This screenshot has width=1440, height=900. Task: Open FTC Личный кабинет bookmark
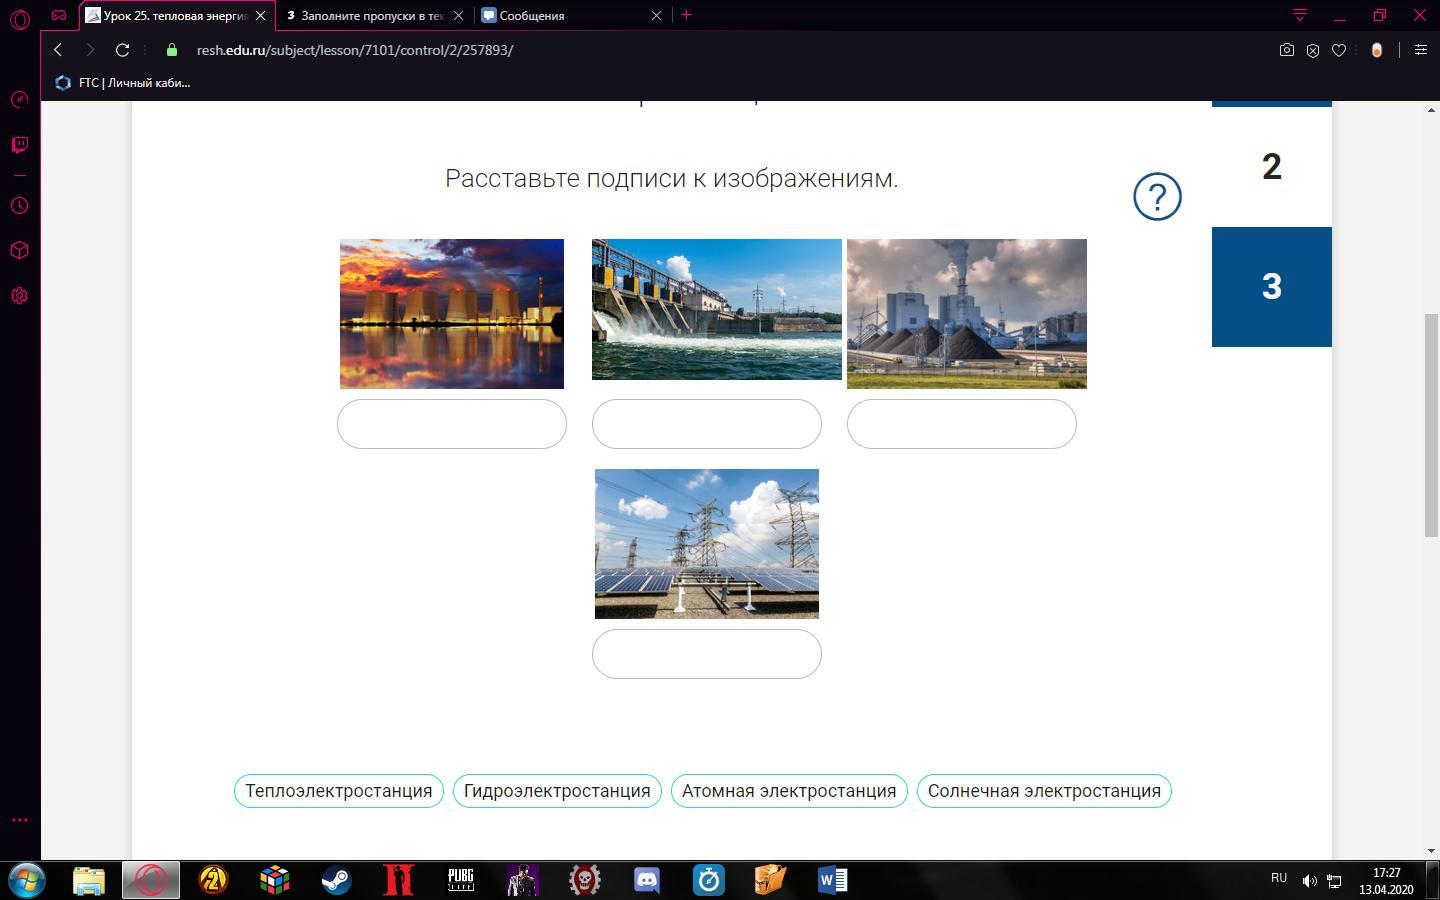tap(123, 83)
